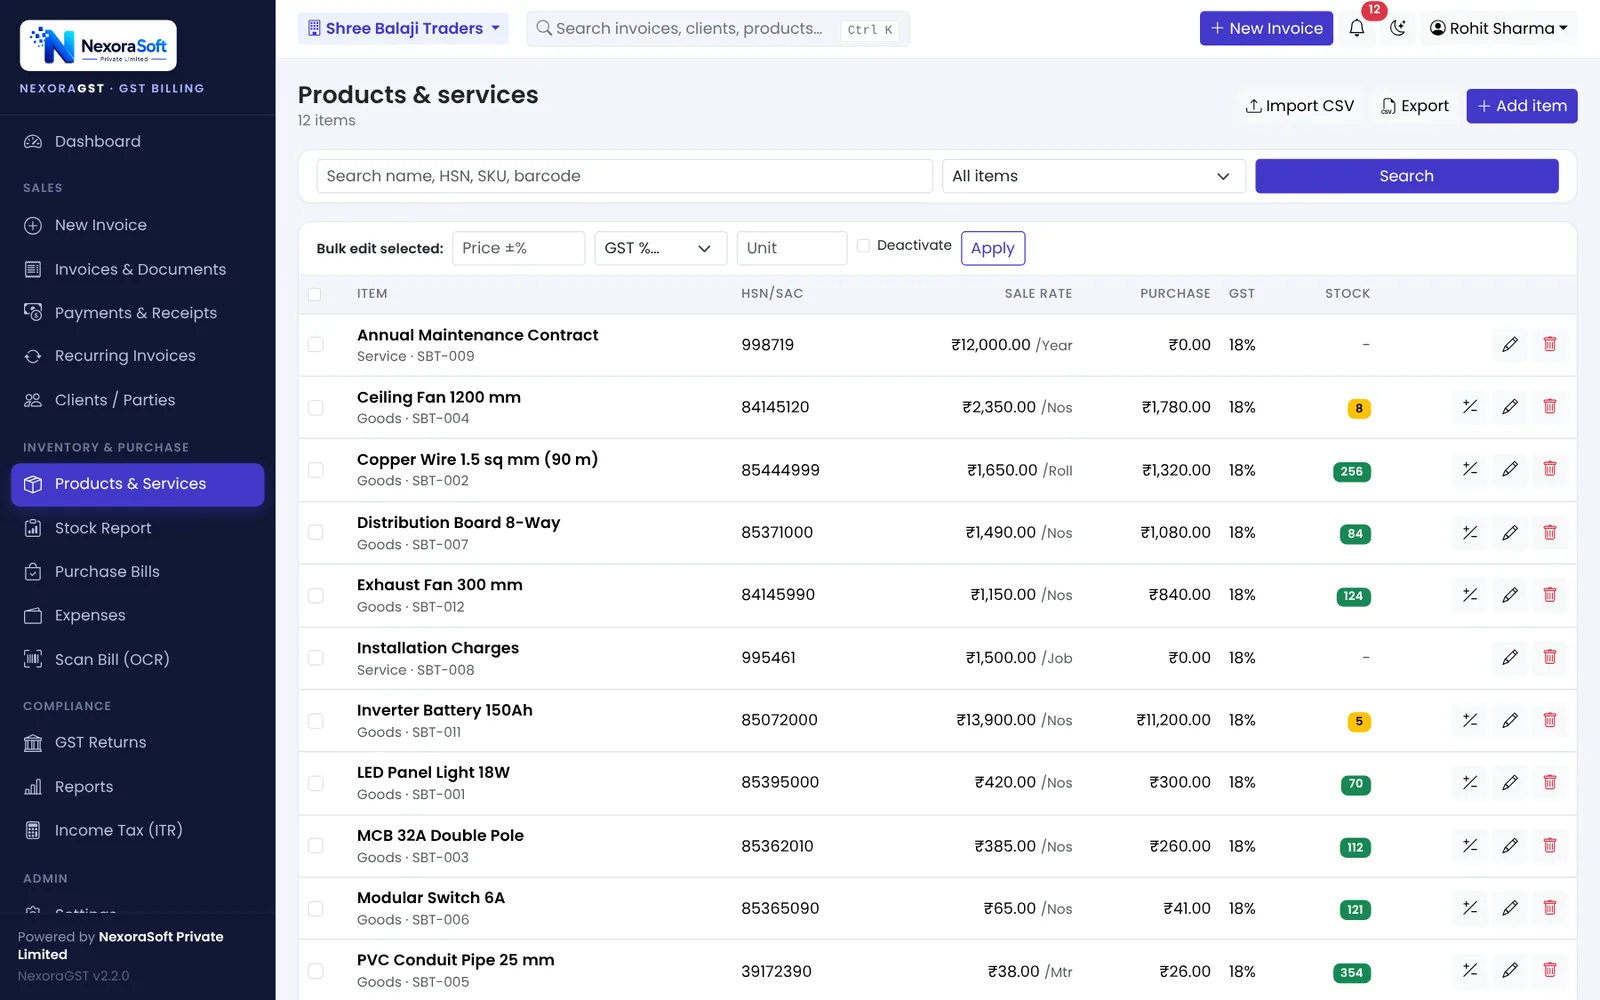The width and height of the screenshot is (1600, 1000).
Task: Edit MCB 32A Double Pole item
Action: (1510, 846)
